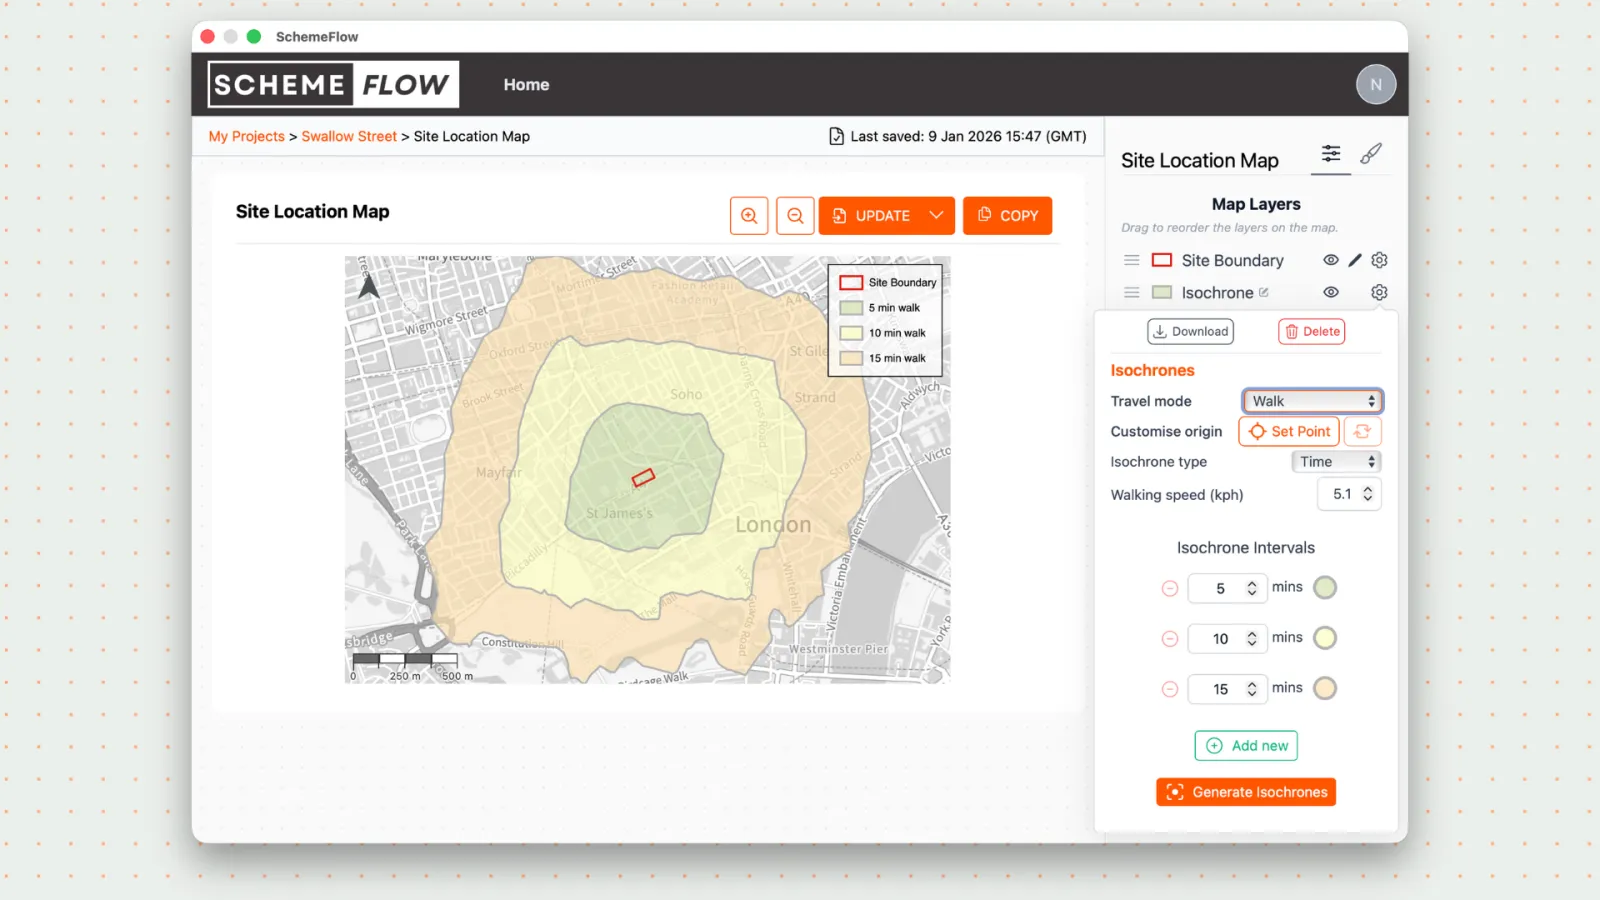Click the zoom in map button
Screen dimensions: 1600x900
click(749, 216)
